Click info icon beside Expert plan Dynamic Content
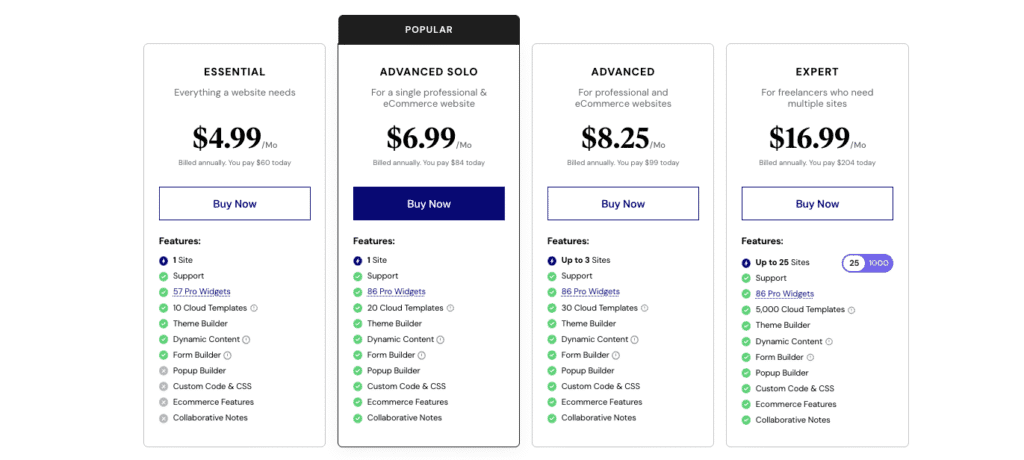The width and height of the screenshot is (1024, 460). [x=829, y=342]
